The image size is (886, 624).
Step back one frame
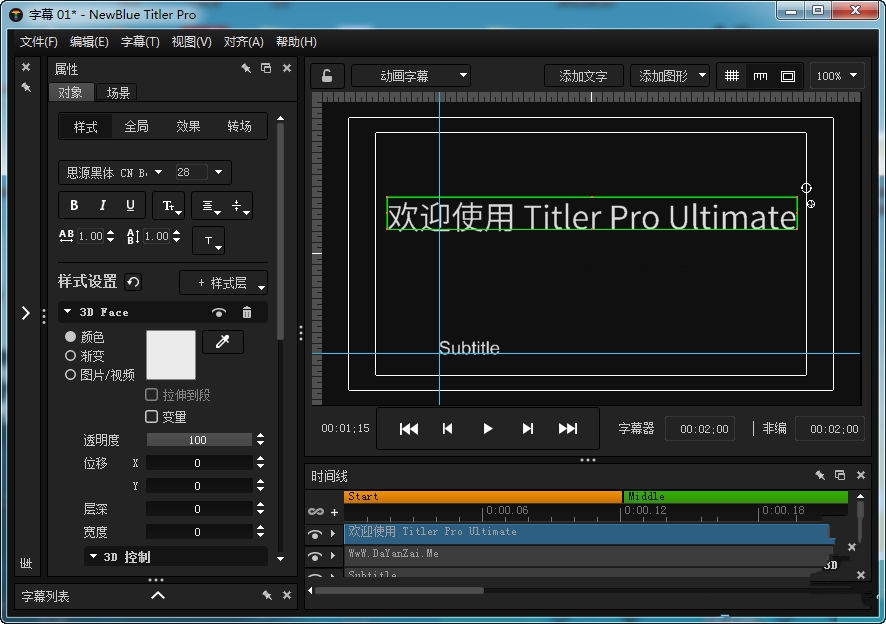pyautogui.click(x=448, y=428)
